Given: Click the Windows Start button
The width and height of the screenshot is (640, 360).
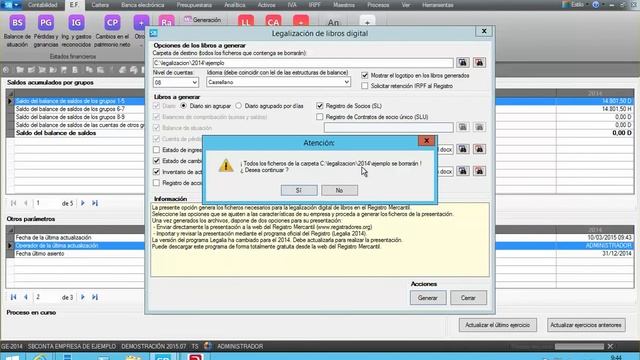Looking at the screenshot, I should (11, 357).
